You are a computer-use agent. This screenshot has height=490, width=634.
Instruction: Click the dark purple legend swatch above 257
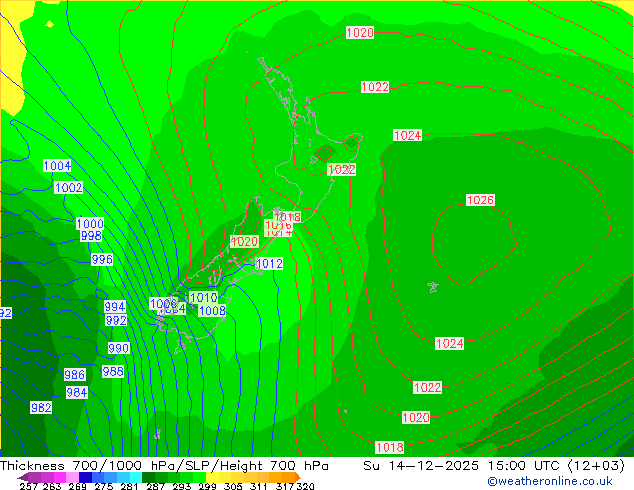(x=25, y=477)
